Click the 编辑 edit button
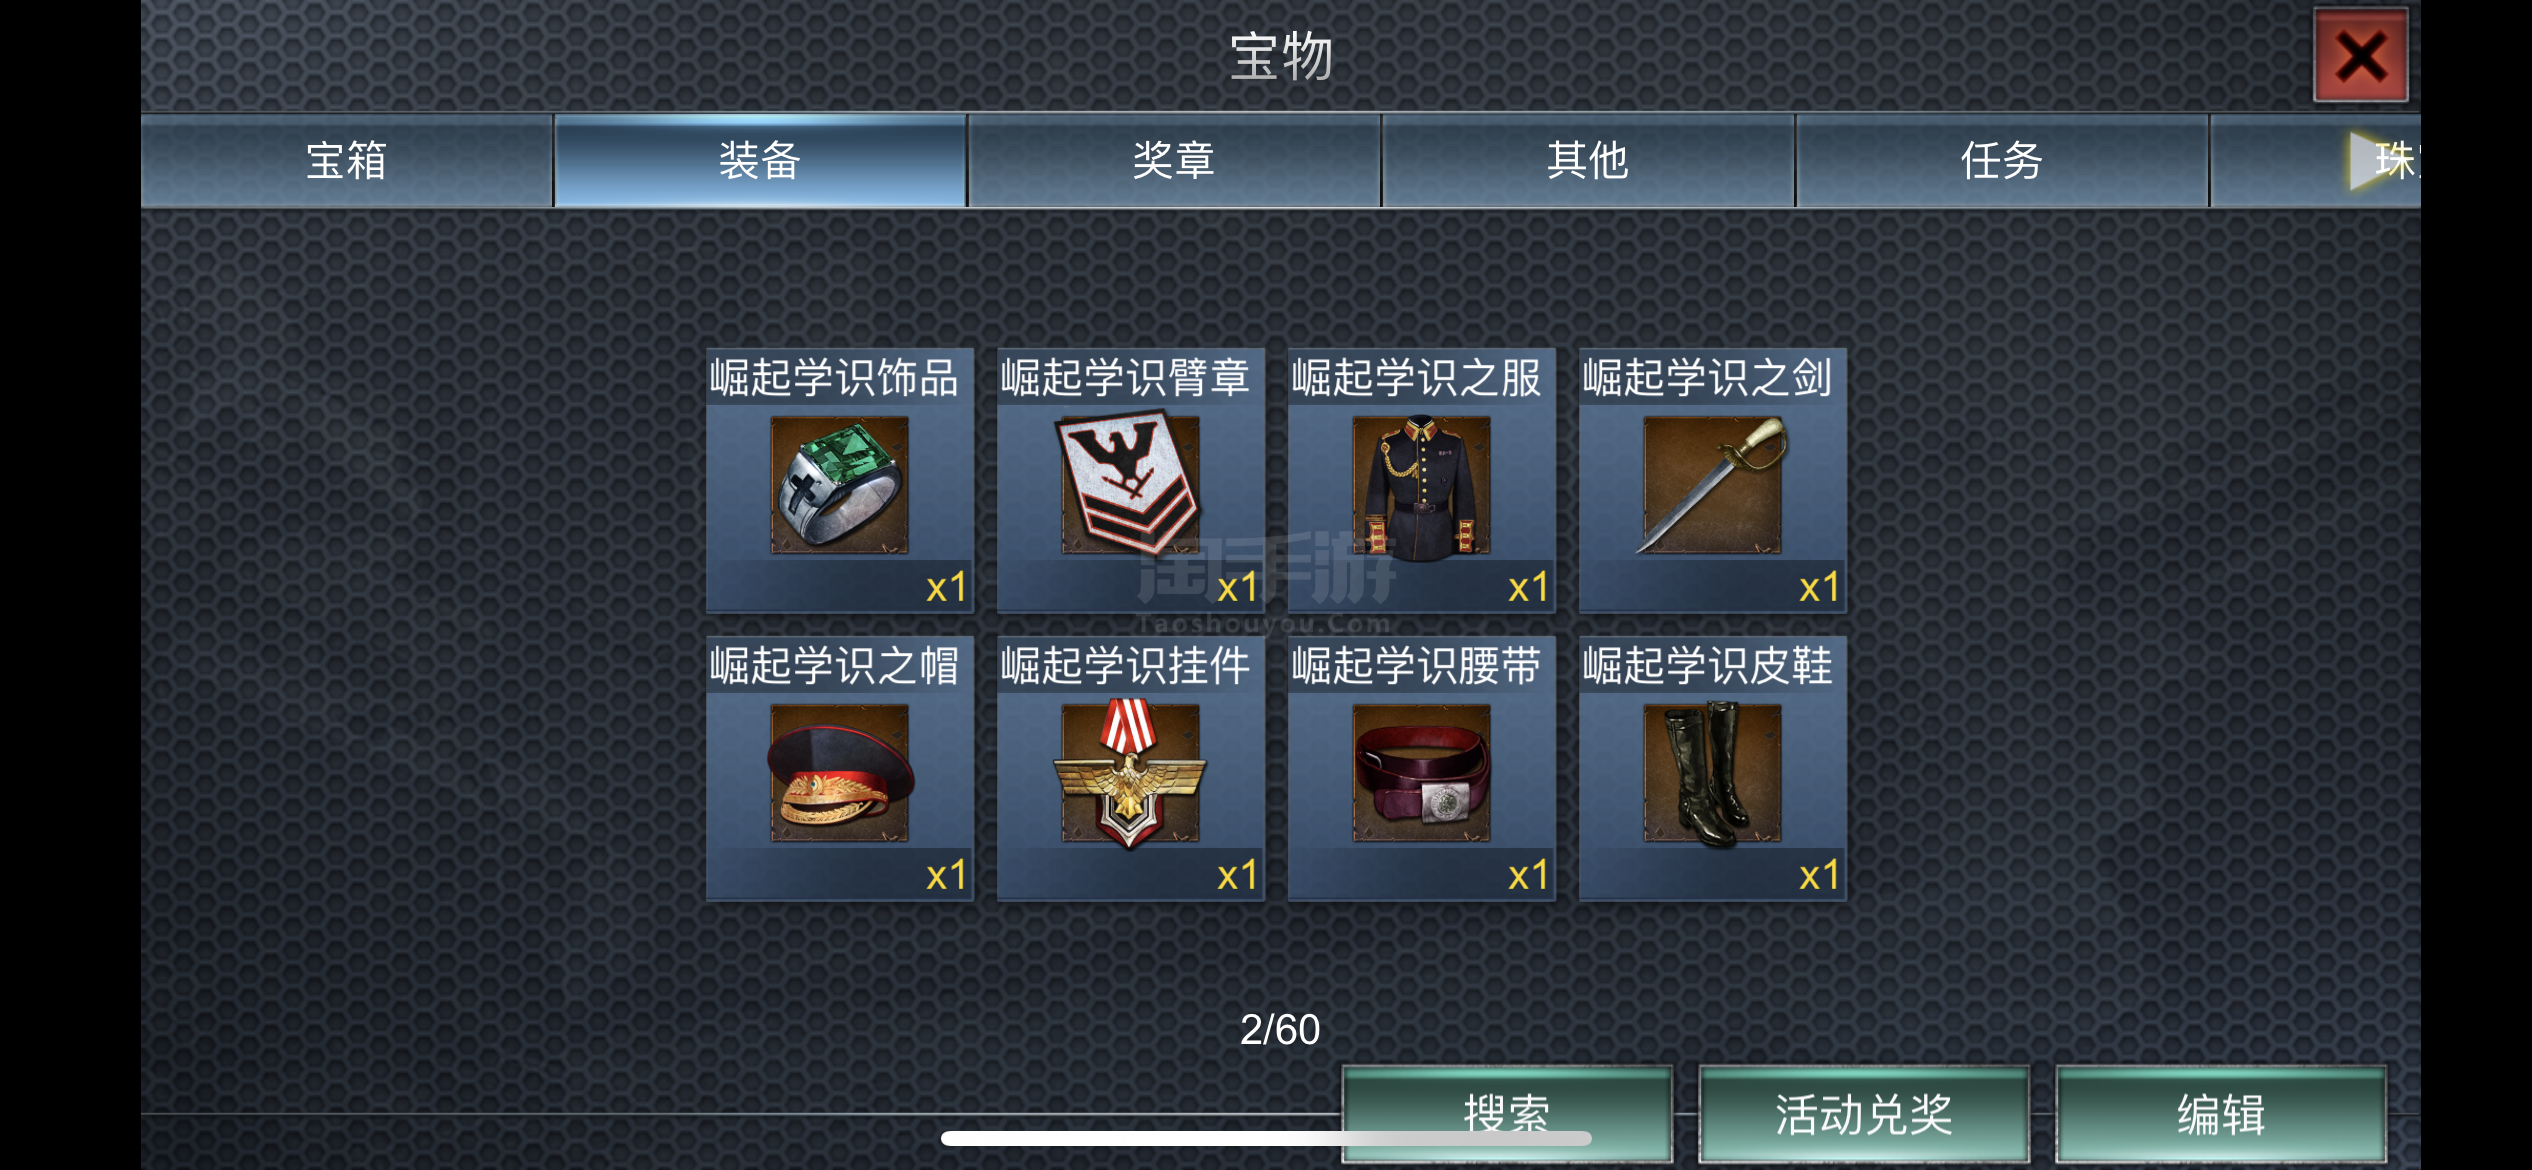This screenshot has height=1170, width=2532. tap(2221, 1114)
